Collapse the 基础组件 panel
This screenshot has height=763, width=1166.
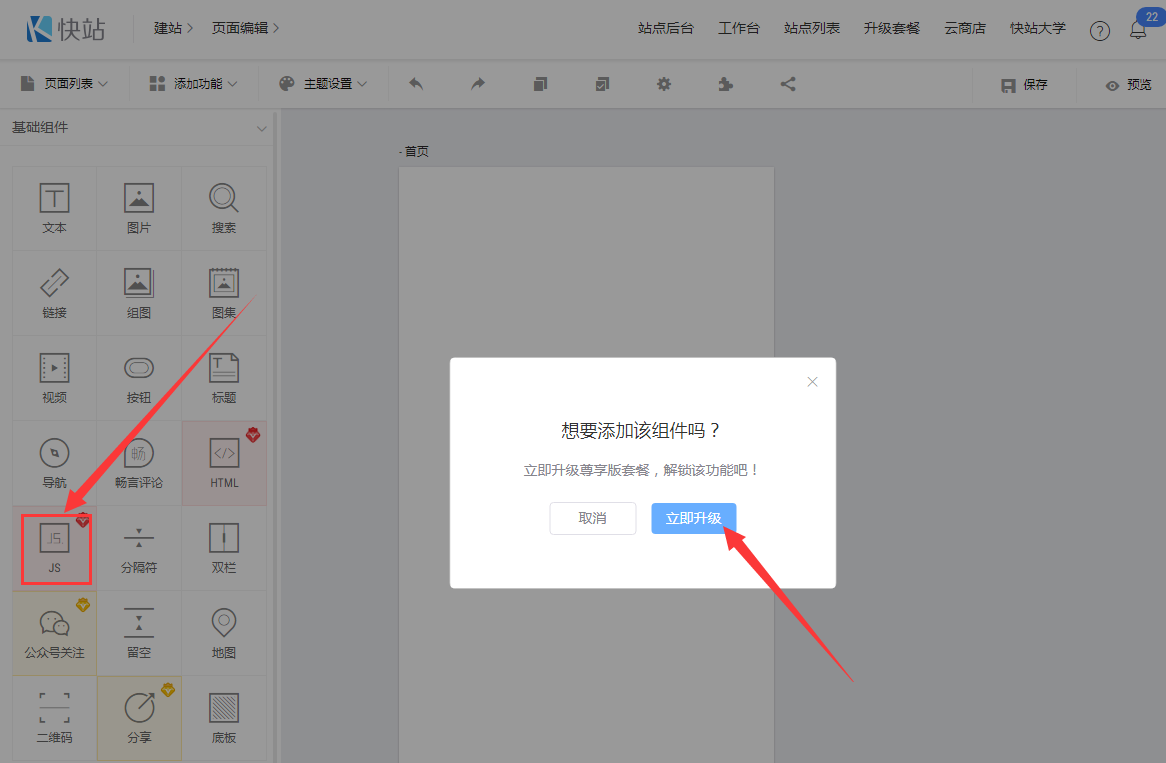tap(262, 128)
